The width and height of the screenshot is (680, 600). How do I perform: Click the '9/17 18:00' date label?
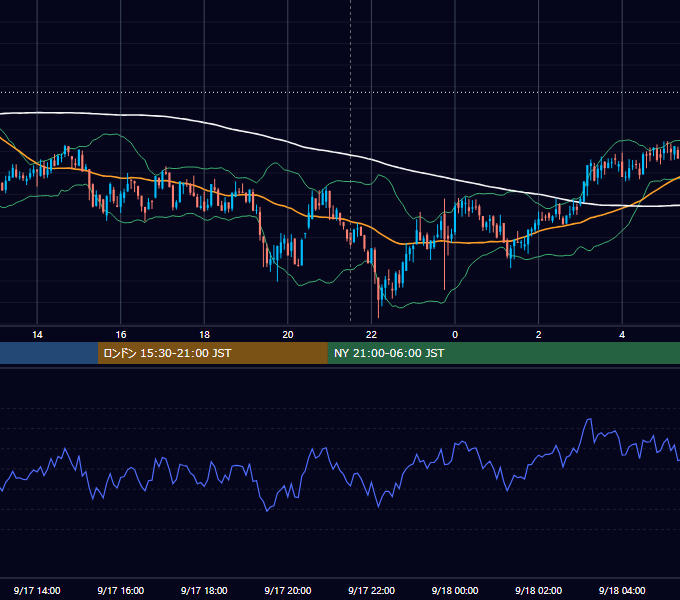pos(204,590)
